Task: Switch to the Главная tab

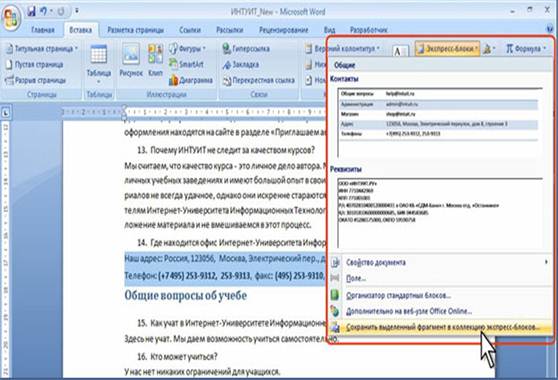Action: click(x=43, y=30)
